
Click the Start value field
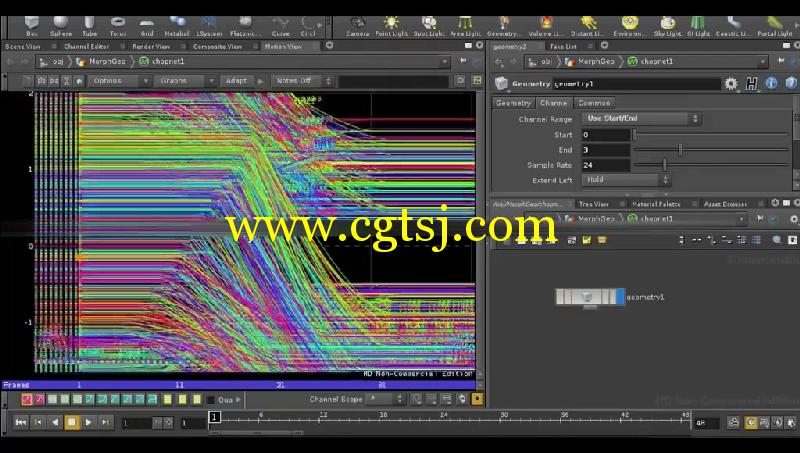click(606, 135)
